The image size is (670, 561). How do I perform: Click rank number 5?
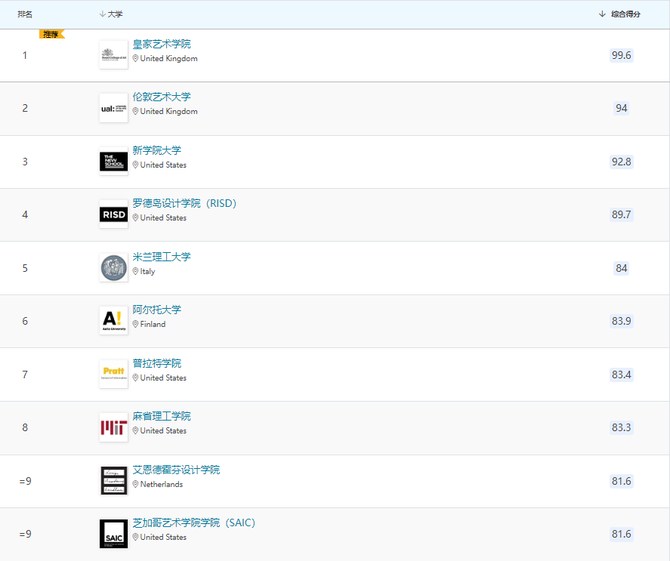[25, 268]
